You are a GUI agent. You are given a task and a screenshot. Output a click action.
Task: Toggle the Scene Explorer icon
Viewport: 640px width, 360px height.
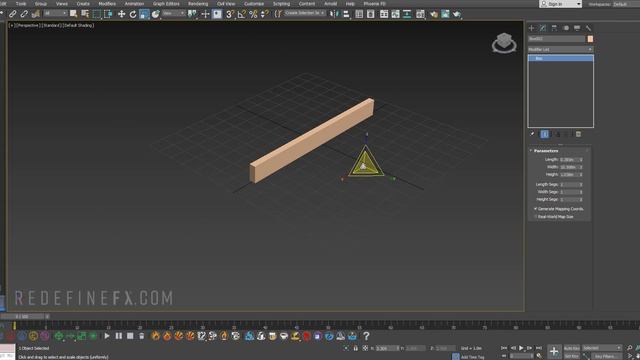pos(359,14)
